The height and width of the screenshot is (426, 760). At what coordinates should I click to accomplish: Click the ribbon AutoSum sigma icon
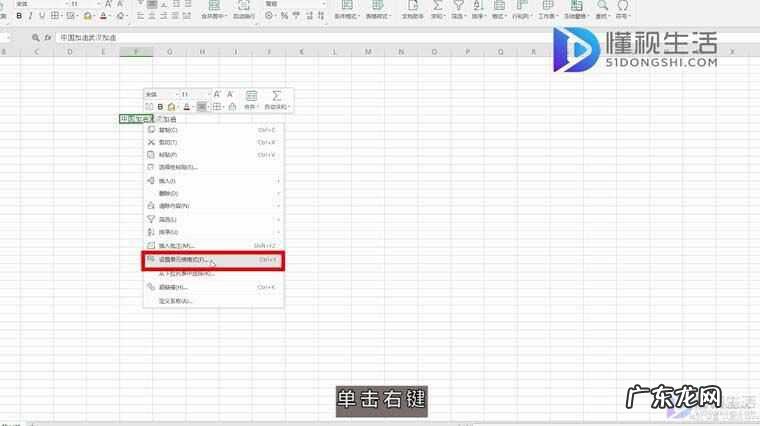click(x=437, y=6)
